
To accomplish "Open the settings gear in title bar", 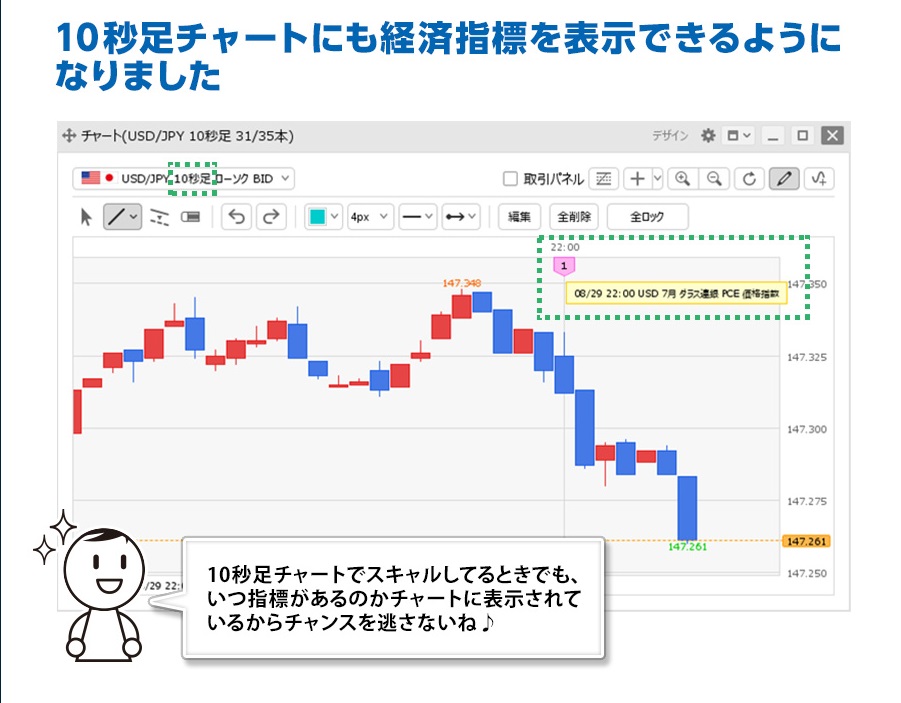I will (x=708, y=136).
